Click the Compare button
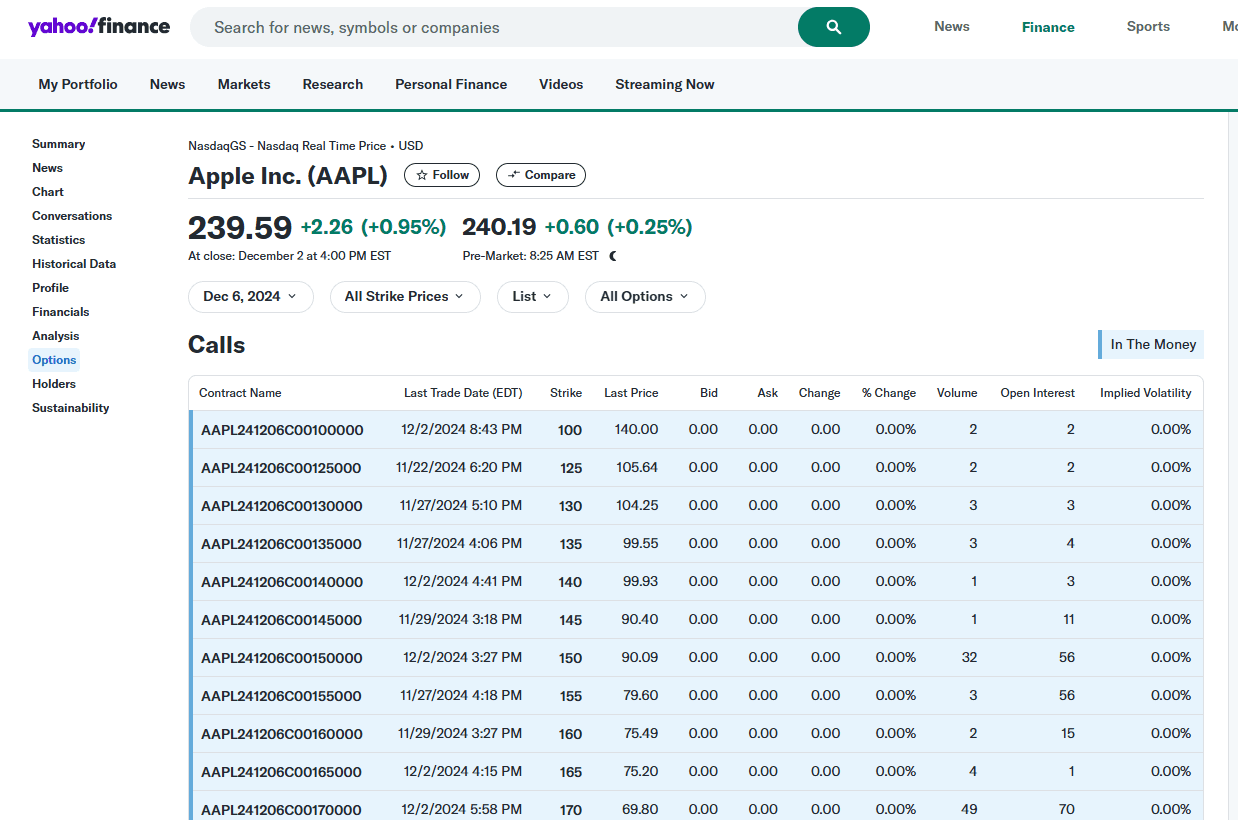 click(x=541, y=175)
